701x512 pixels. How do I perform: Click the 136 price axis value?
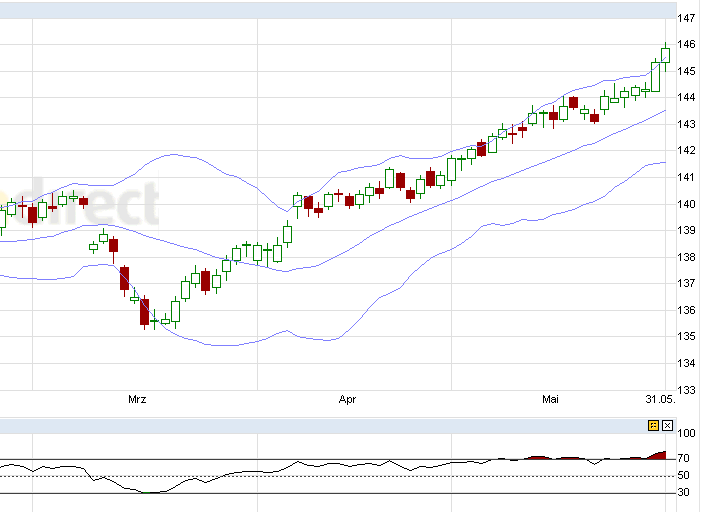[686, 310]
